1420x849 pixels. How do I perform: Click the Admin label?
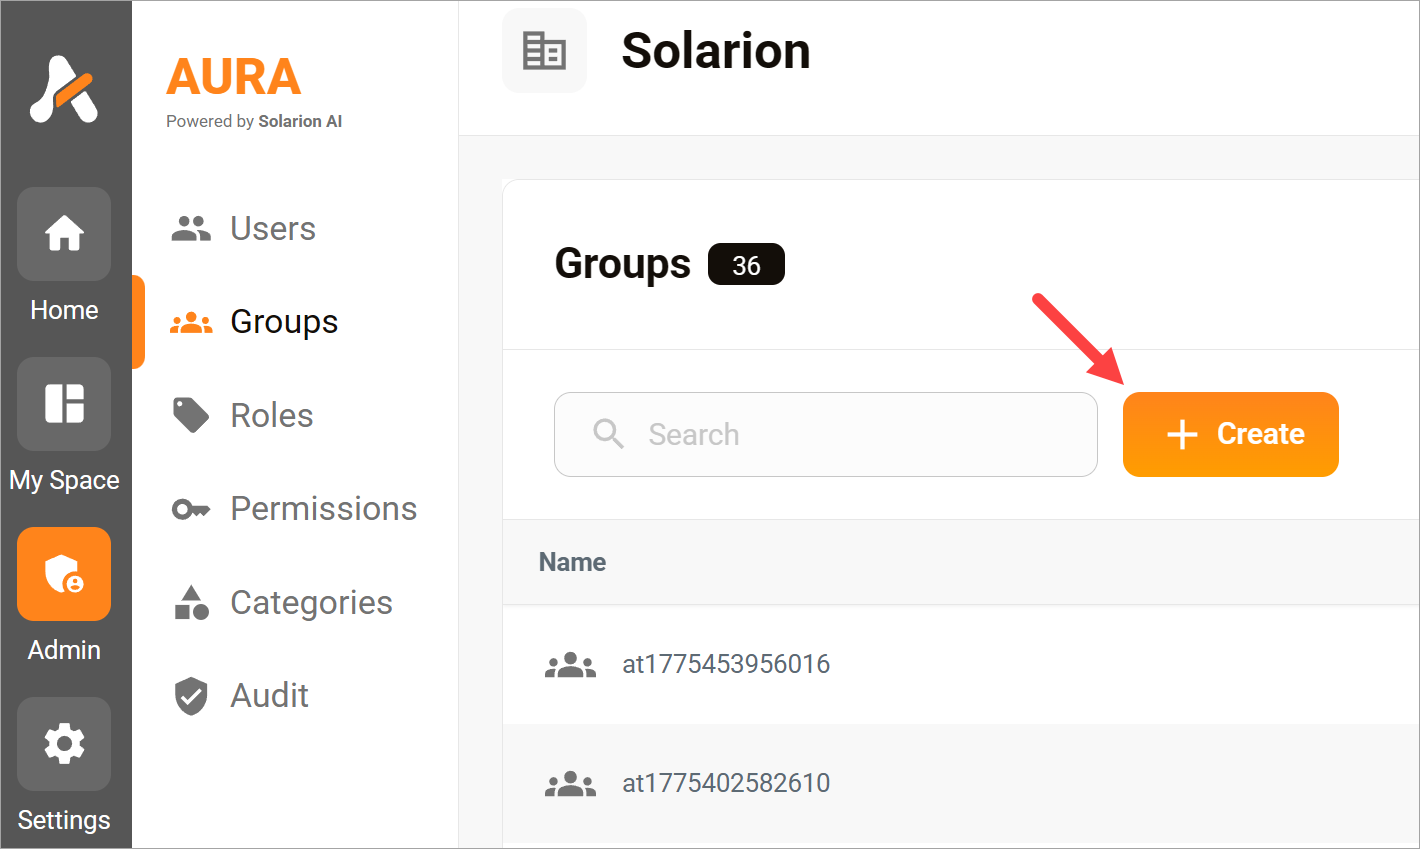click(x=64, y=650)
